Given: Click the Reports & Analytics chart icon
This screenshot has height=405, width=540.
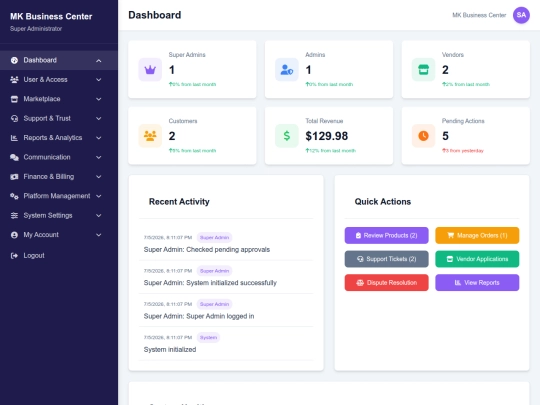Looking at the screenshot, I should point(14,138).
